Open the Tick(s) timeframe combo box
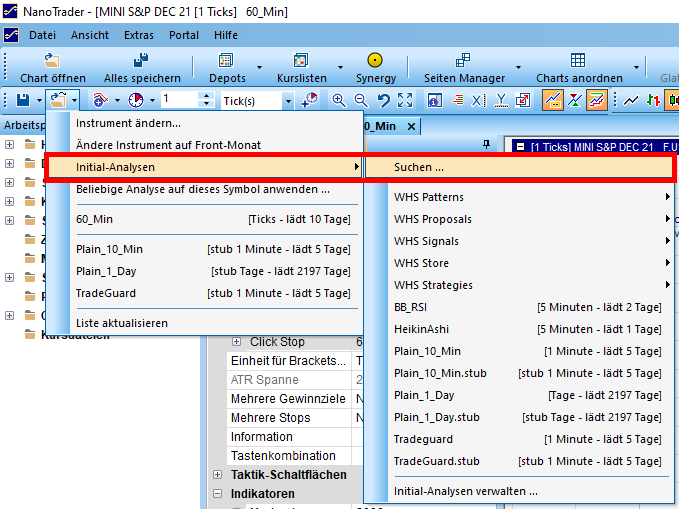This screenshot has width=679, height=509. (x=288, y=100)
